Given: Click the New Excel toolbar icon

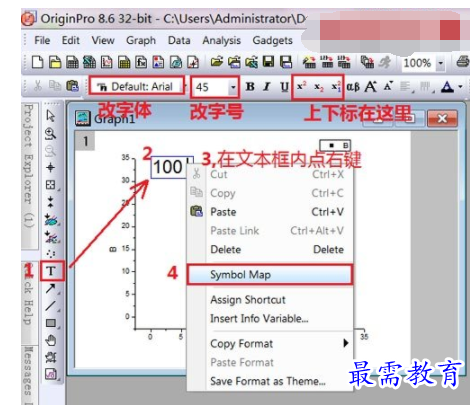Looking at the screenshot, I should (89, 62).
